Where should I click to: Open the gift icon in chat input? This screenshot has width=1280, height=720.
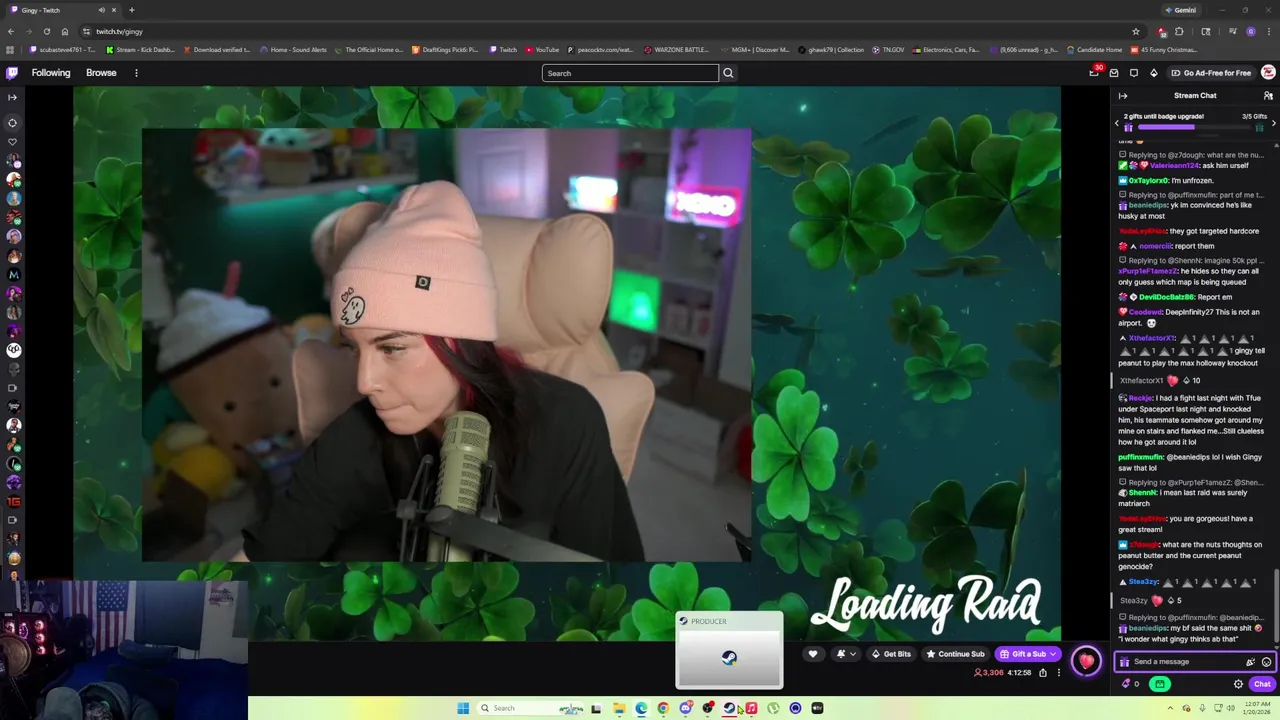tap(1124, 662)
